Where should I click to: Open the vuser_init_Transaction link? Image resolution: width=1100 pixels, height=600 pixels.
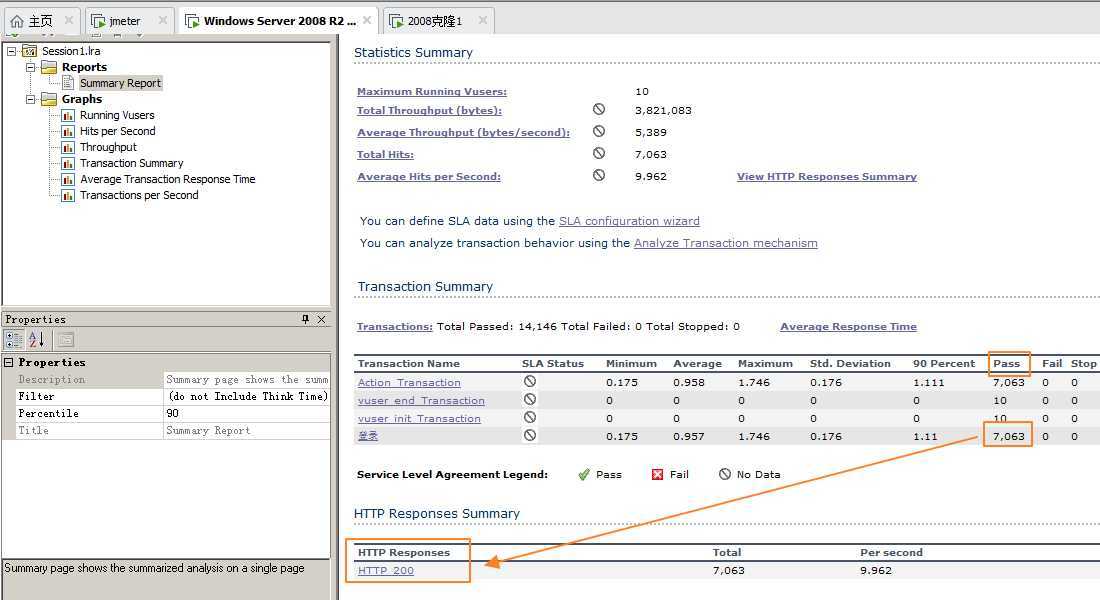[419, 419]
